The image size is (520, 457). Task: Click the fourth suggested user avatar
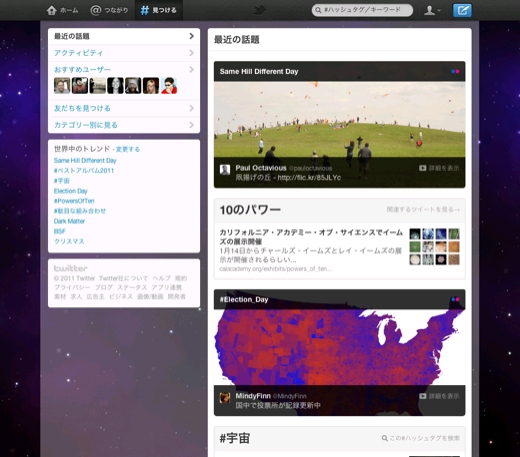click(x=115, y=86)
